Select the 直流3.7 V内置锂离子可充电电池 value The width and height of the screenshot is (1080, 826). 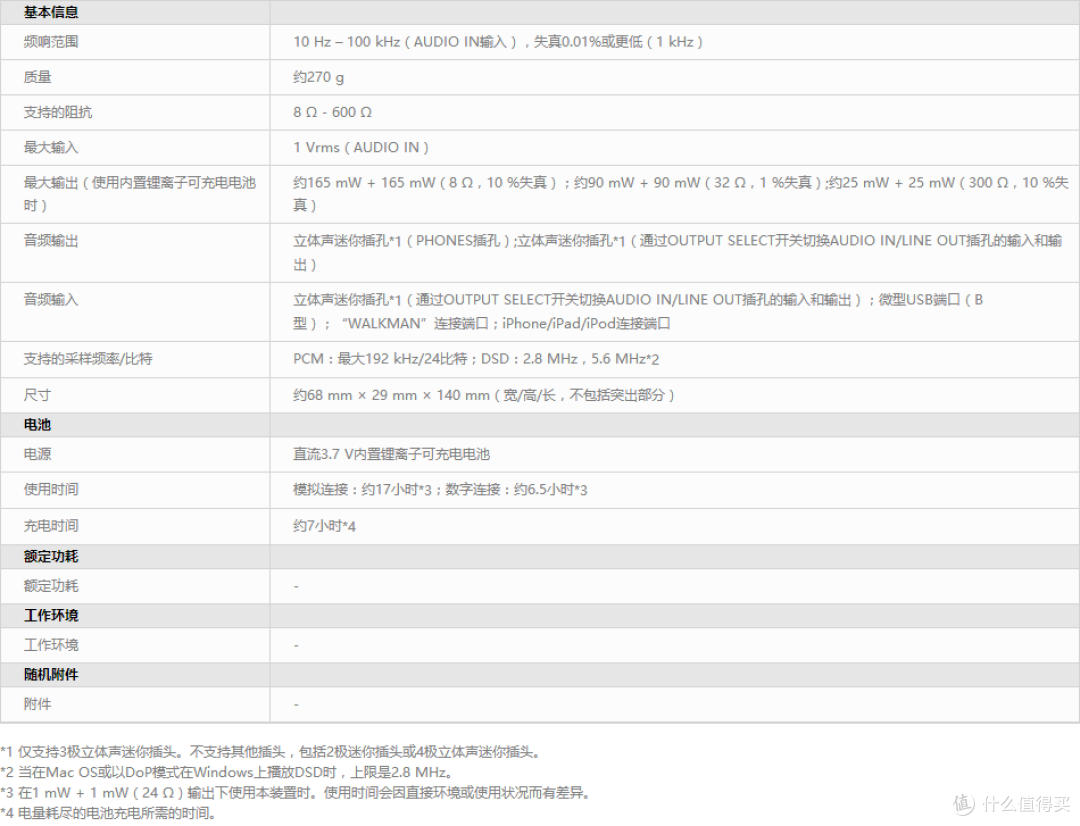(391, 455)
